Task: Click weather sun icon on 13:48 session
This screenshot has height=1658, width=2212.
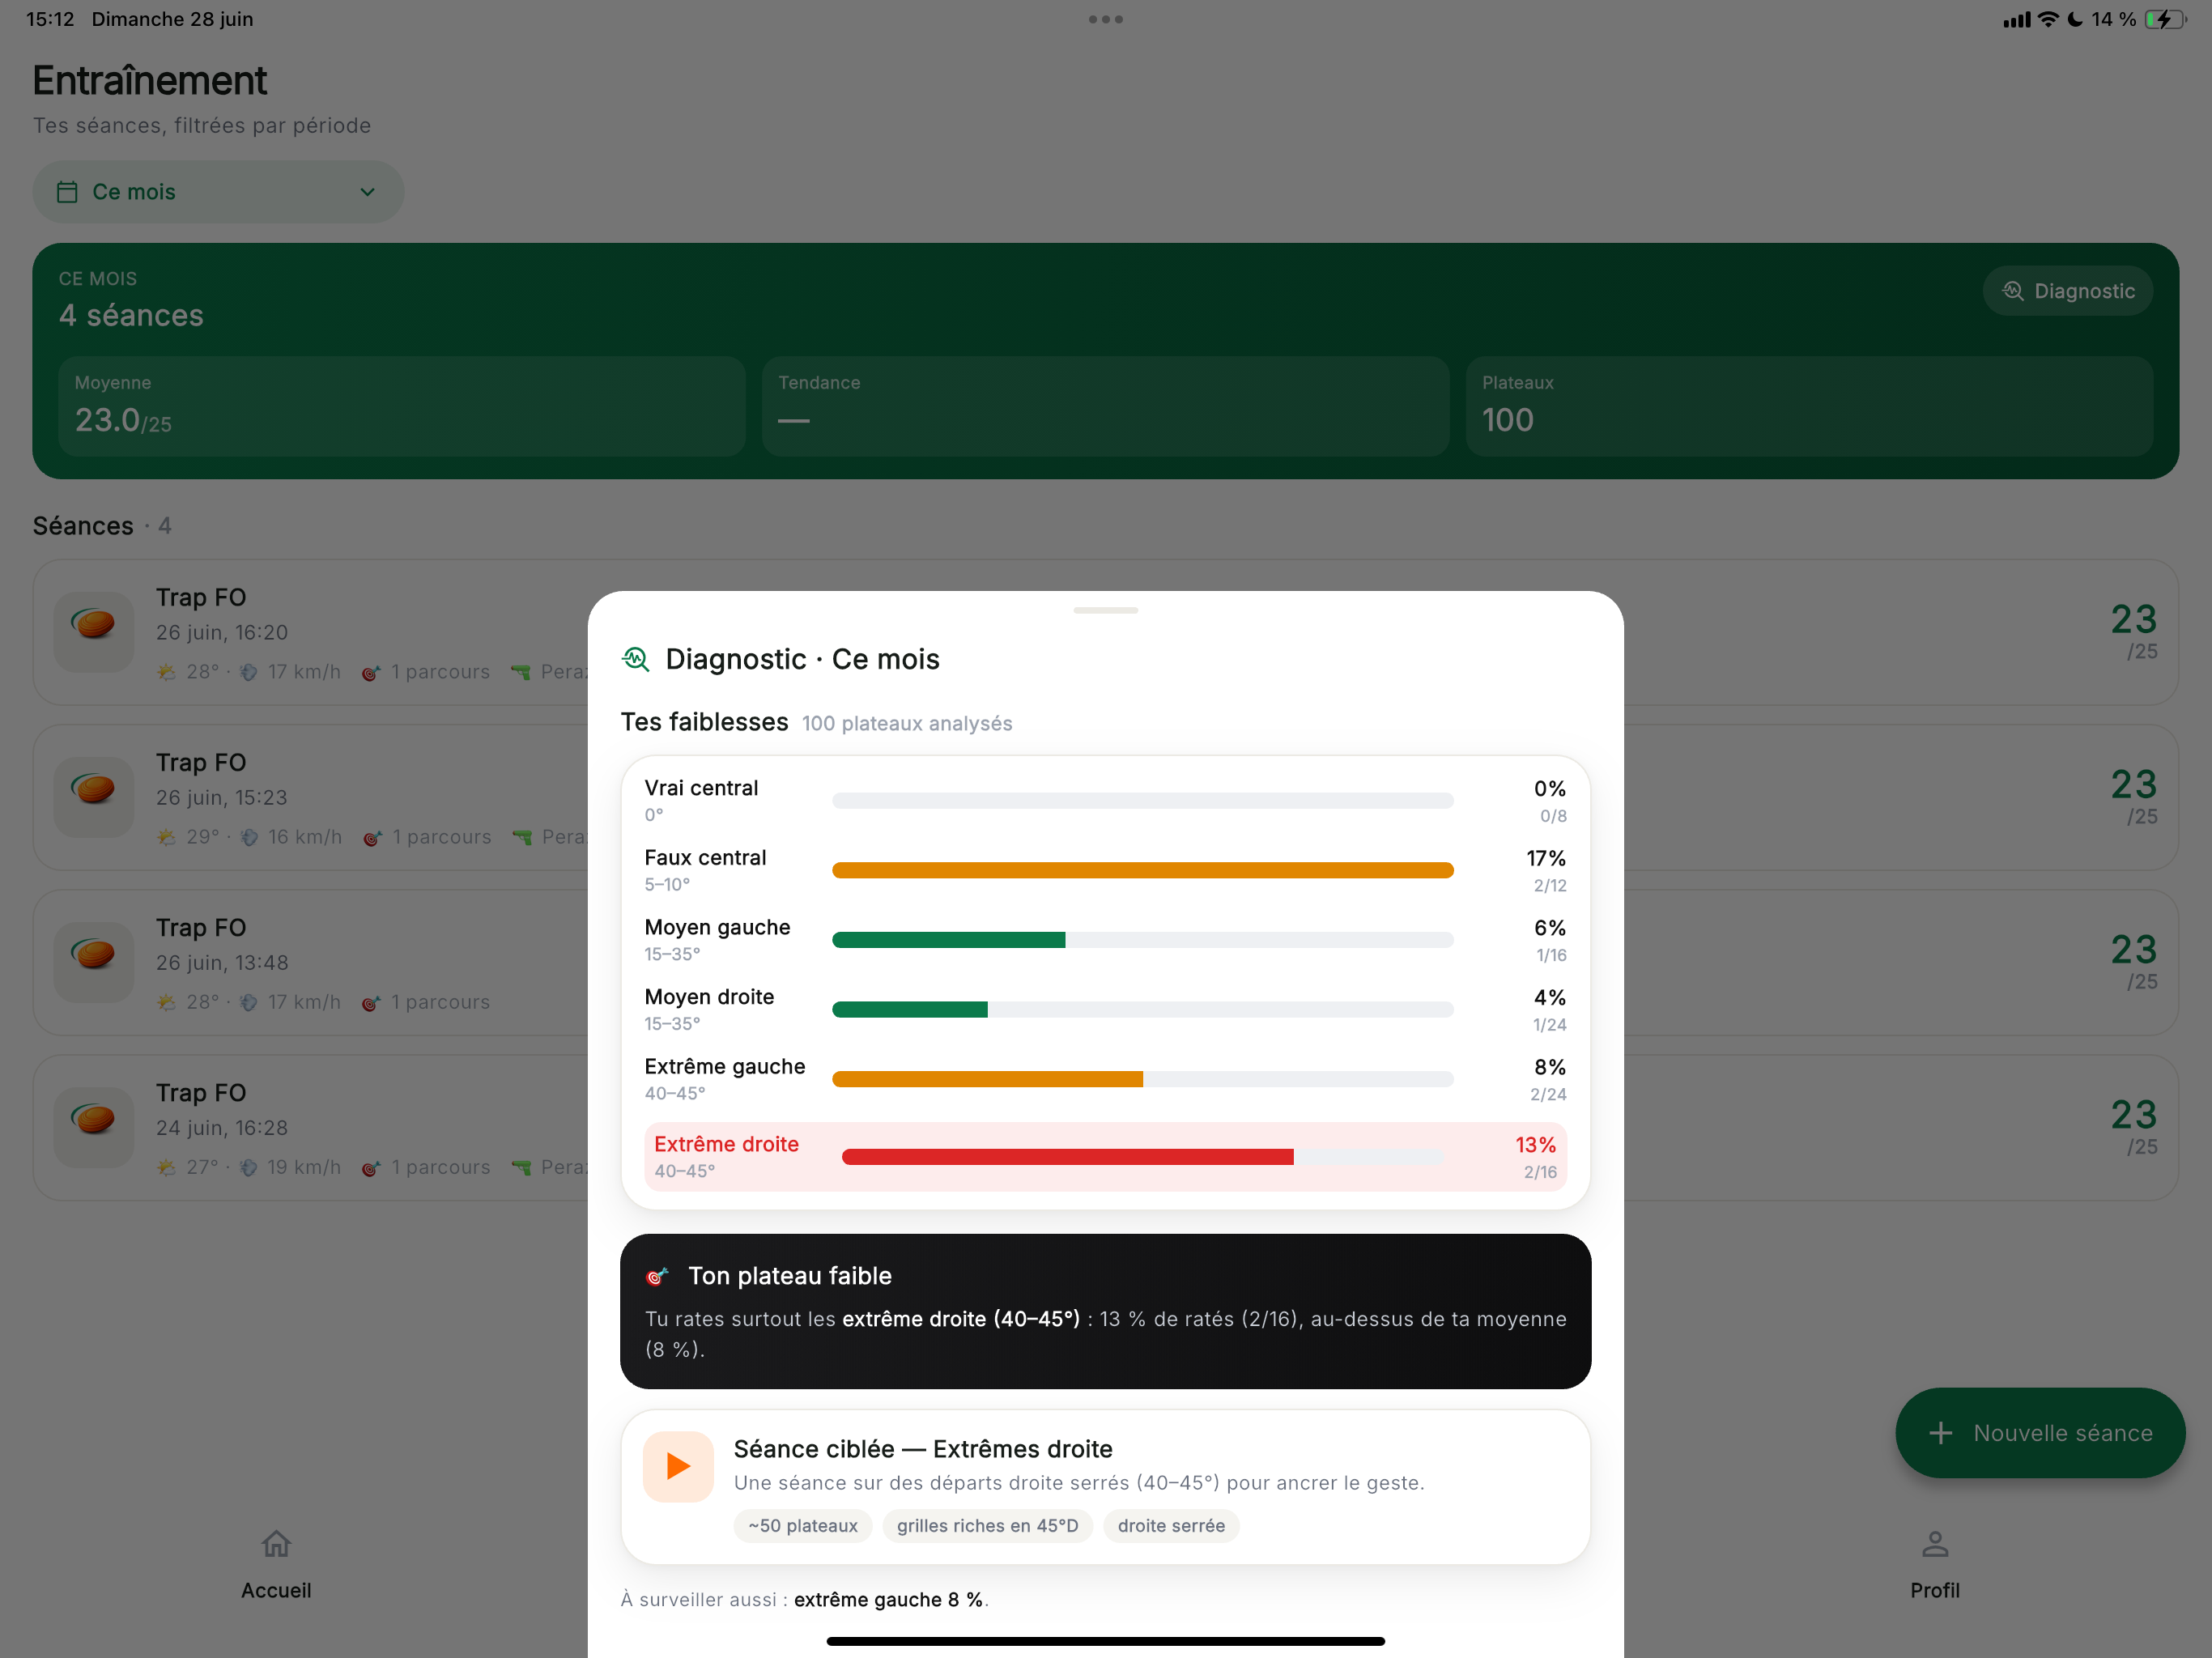Action: 166,1002
